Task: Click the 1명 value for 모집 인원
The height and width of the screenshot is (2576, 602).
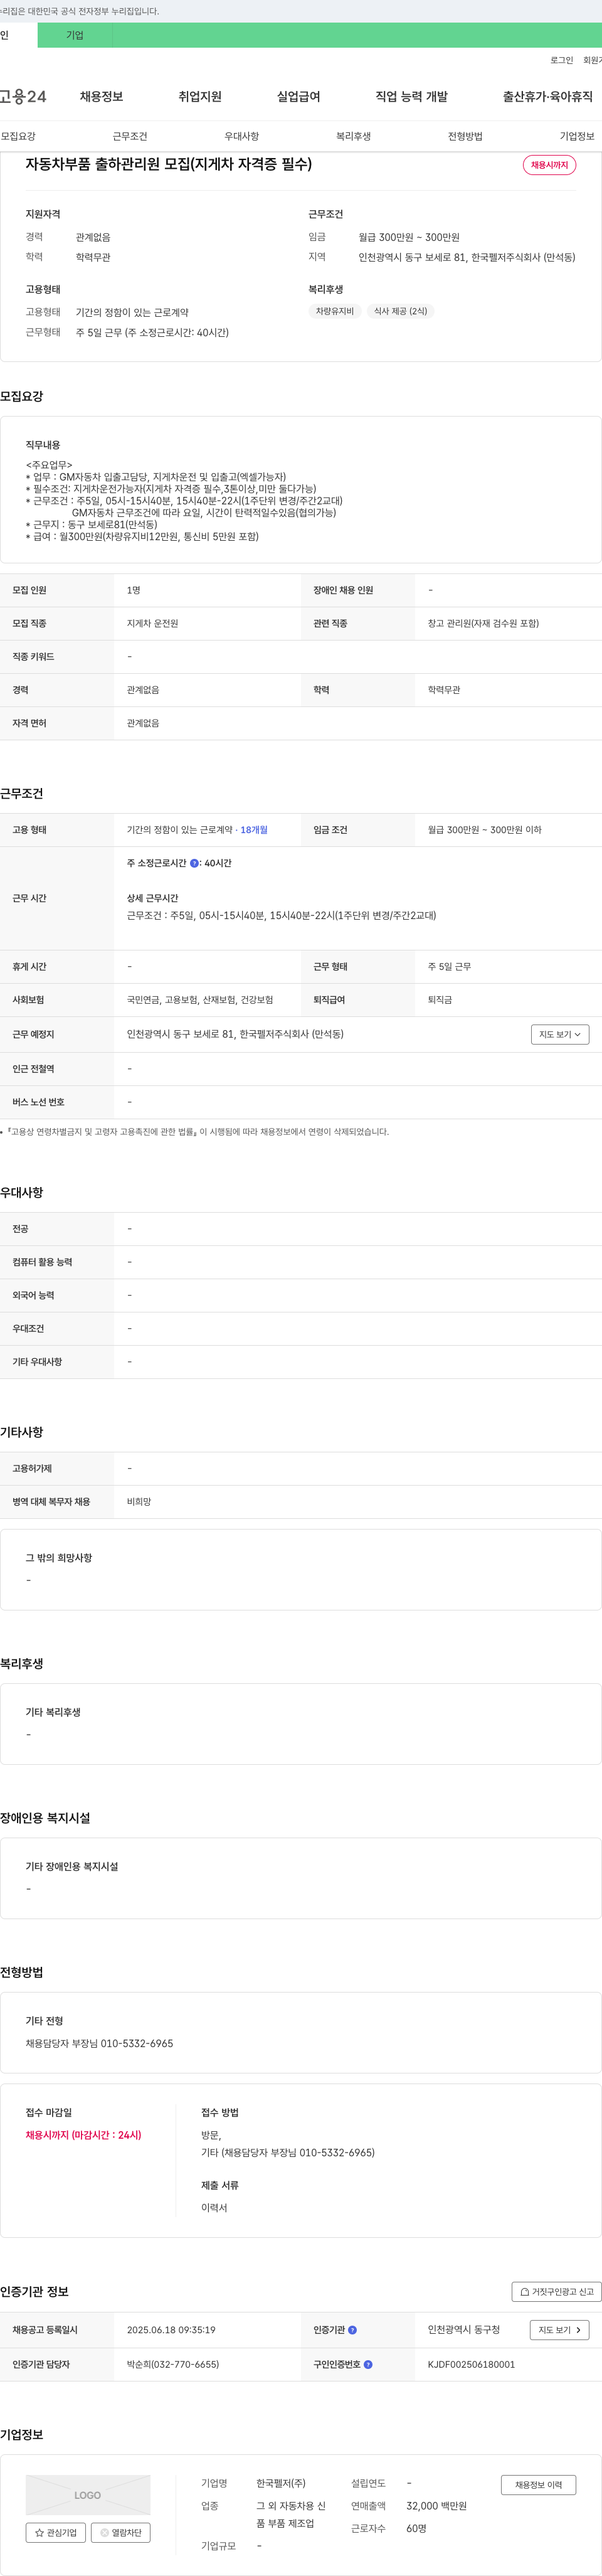Action: (134, 590)
